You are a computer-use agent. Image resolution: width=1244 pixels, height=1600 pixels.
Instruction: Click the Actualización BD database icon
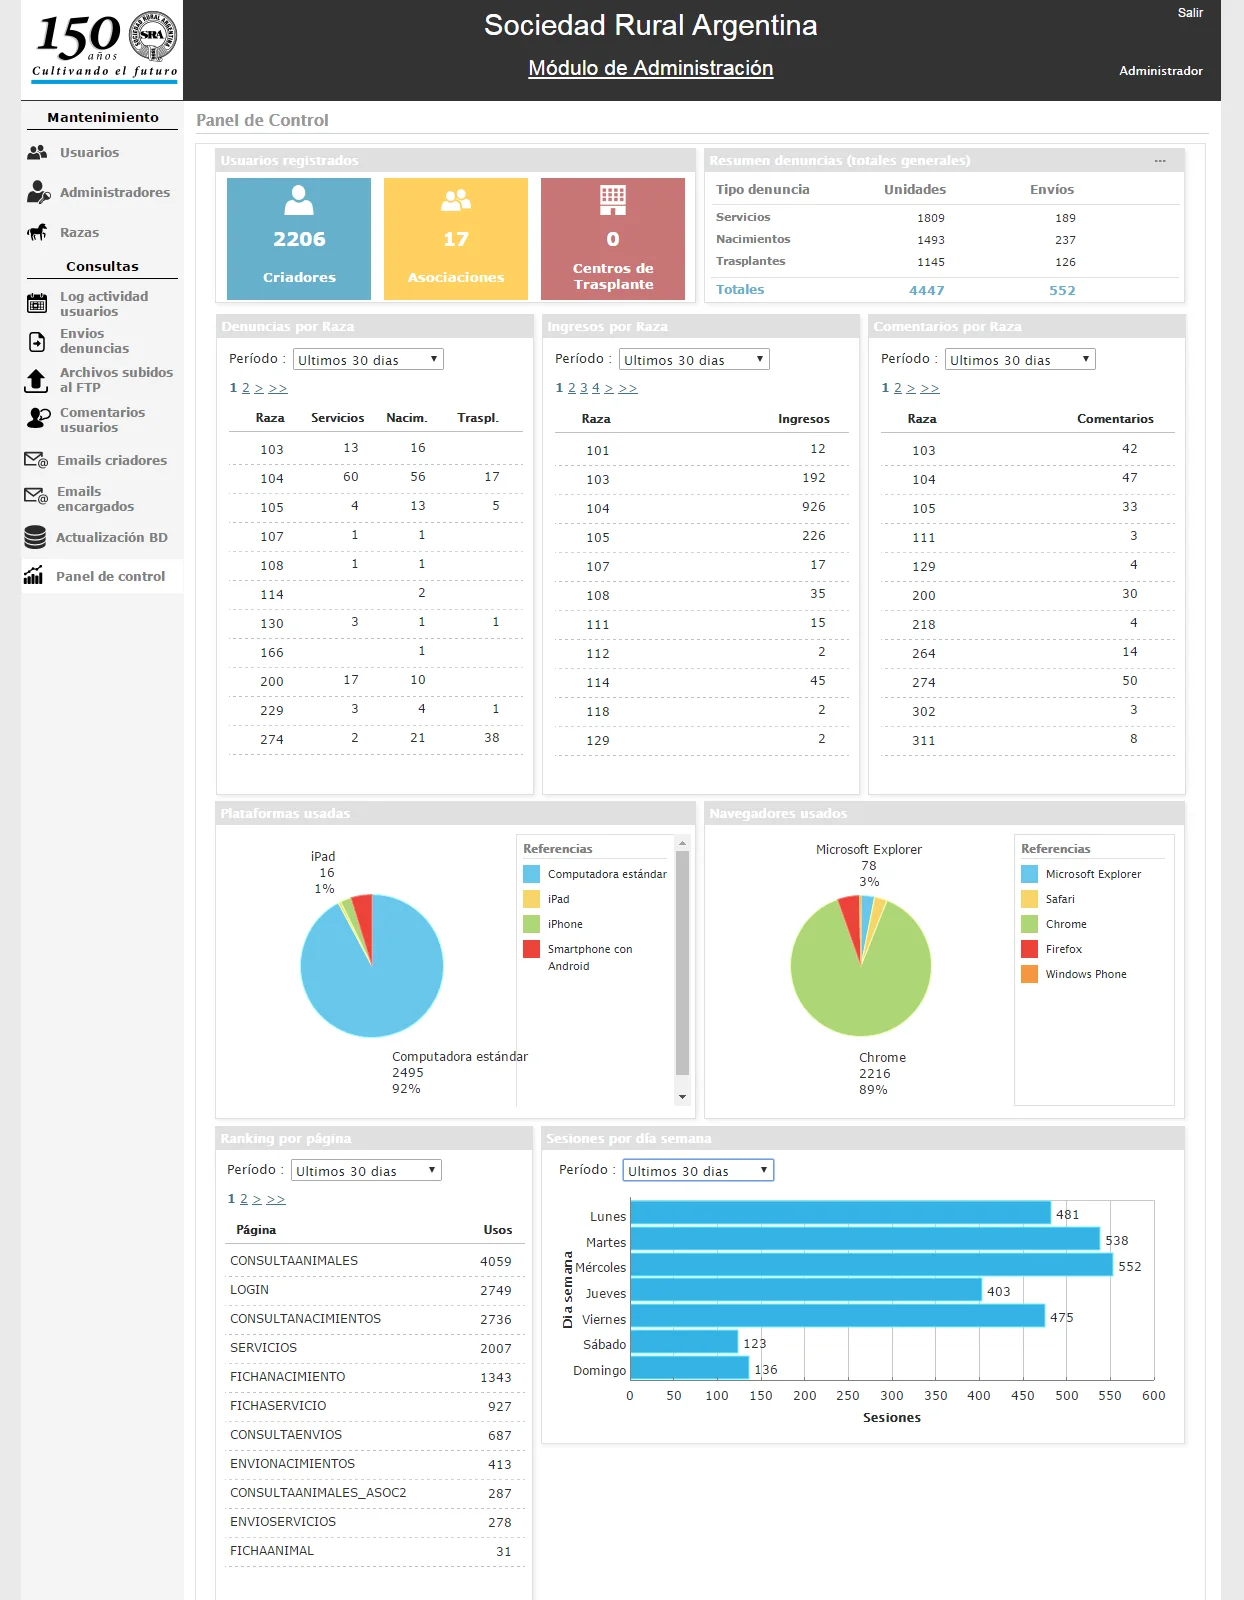click(35, 538)
